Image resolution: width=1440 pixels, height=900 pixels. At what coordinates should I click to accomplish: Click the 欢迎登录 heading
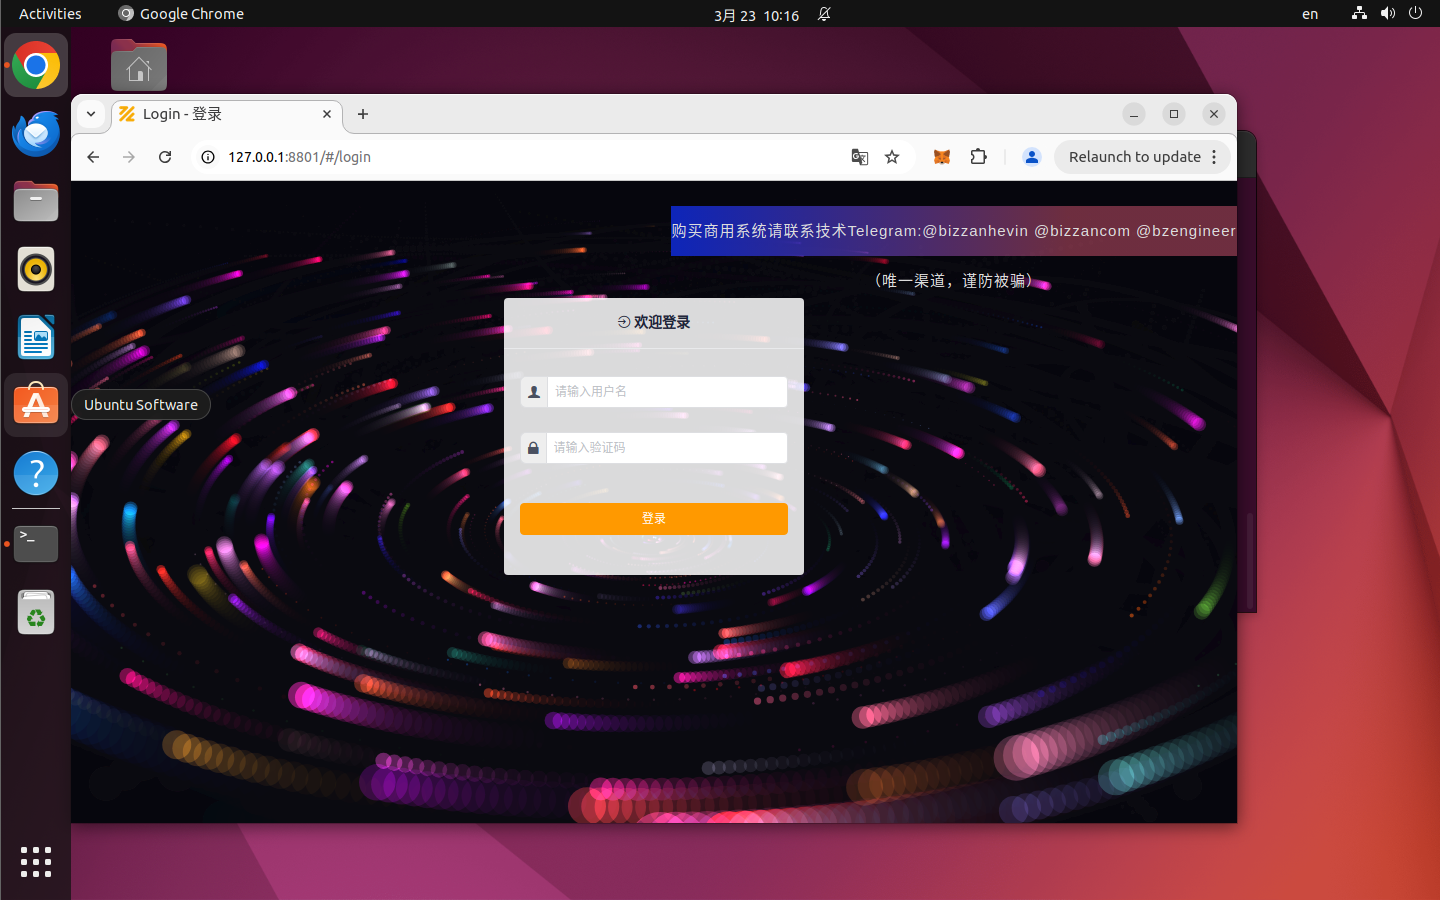654,322
